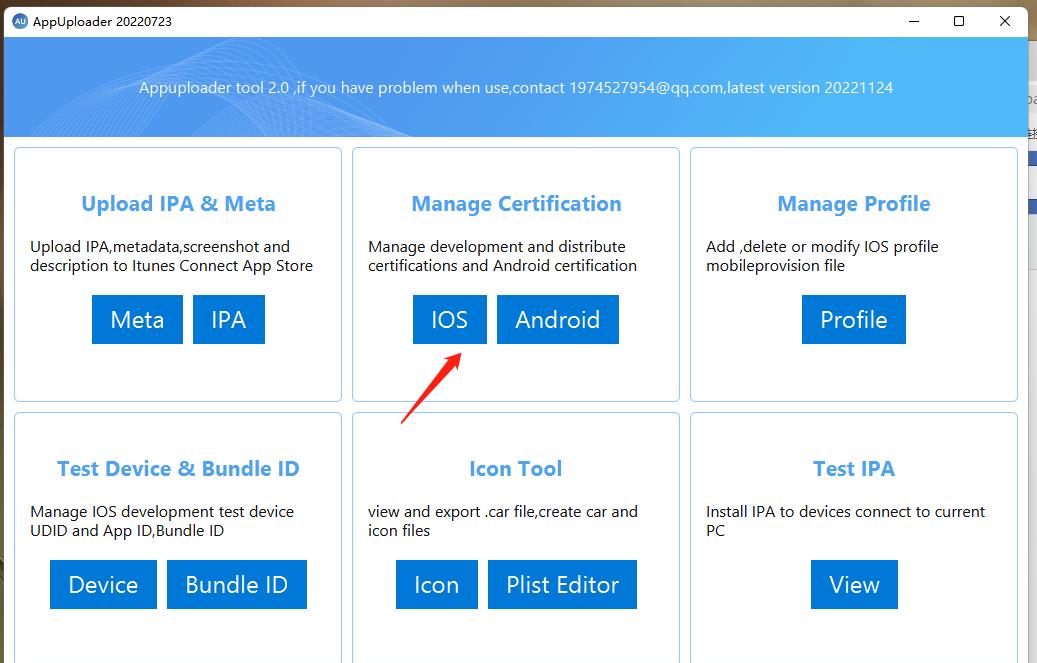Click Meta to upload app metadata
The width and height of the screenshot is (1037, 663).
(x=137, y=319)
